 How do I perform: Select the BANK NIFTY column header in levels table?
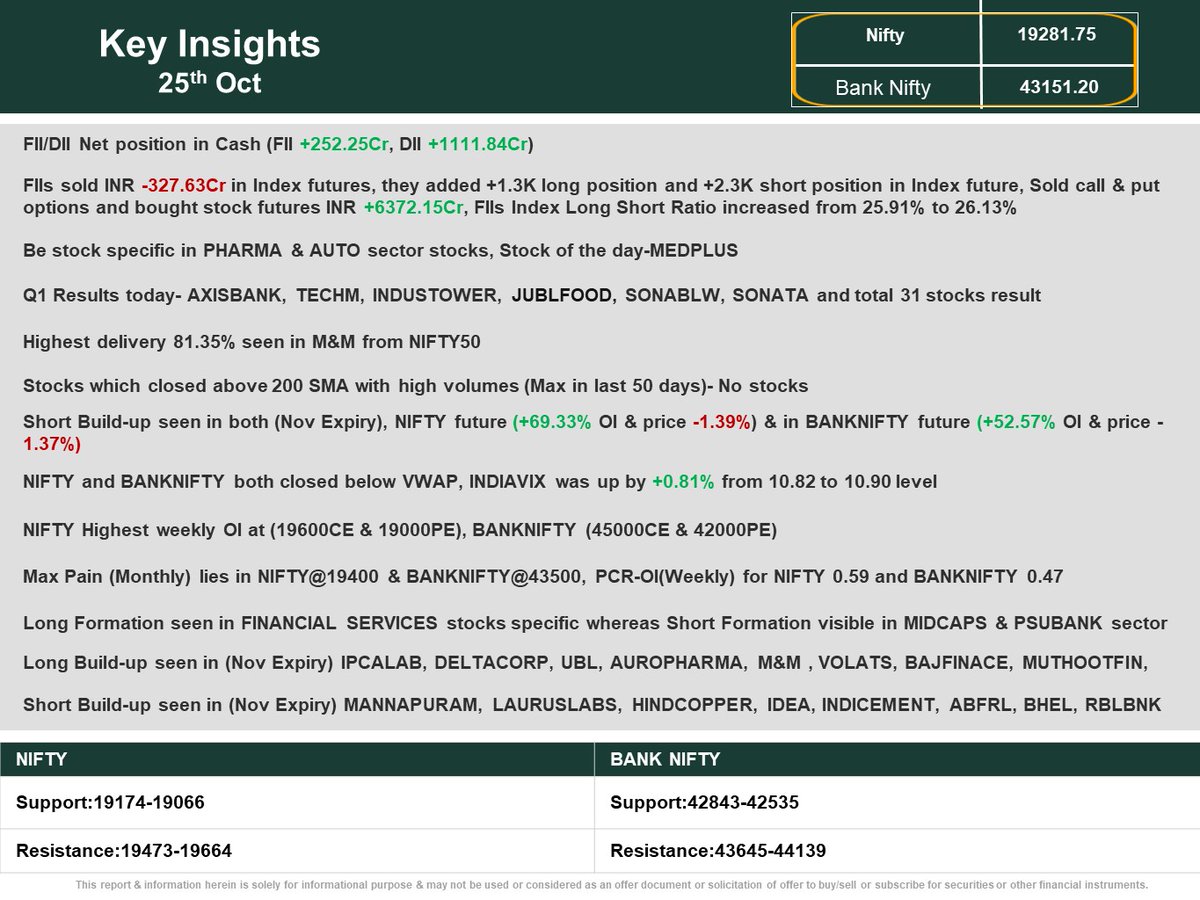tap(897, 760)
